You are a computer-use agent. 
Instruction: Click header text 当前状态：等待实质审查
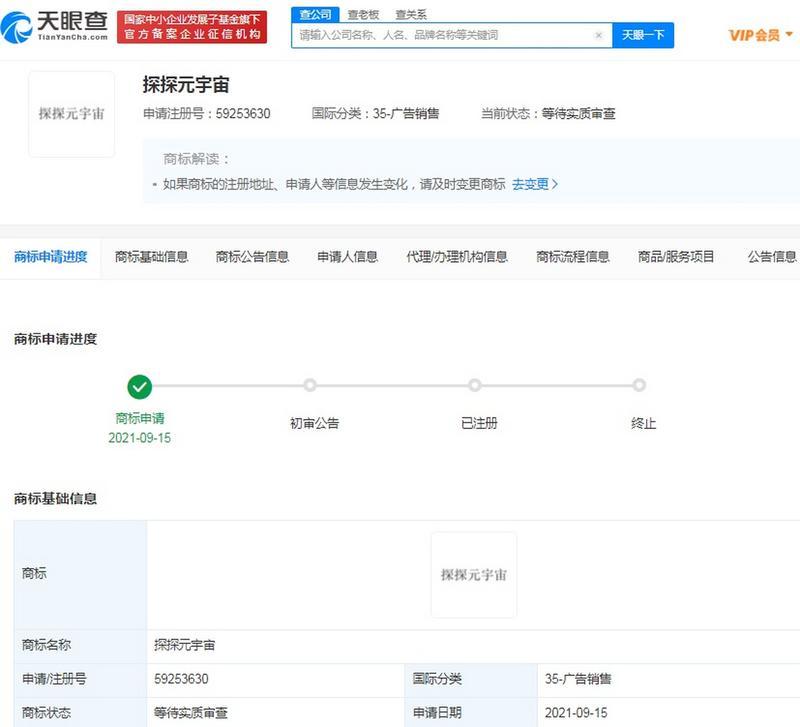click(548, 113)
